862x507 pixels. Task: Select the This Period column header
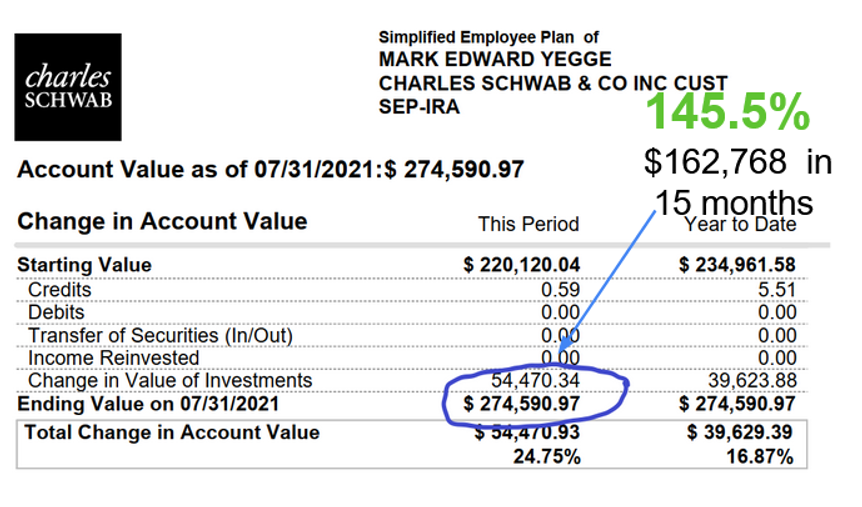[528, 224]
